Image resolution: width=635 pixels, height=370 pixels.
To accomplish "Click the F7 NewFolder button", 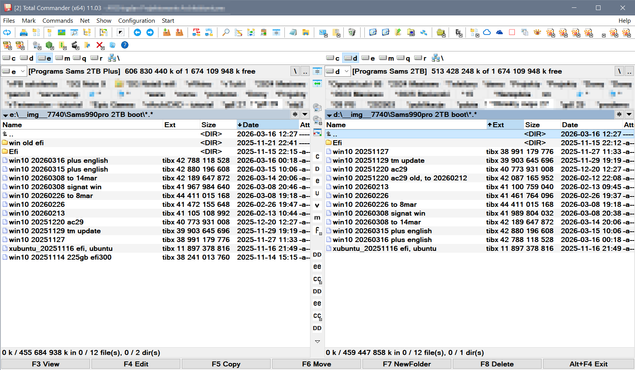I will (407, 364).
